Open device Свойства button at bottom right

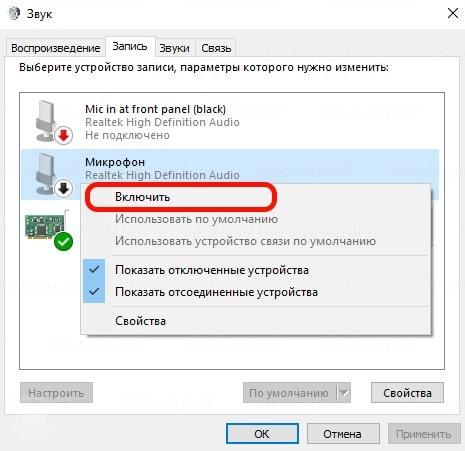[407, 393]
